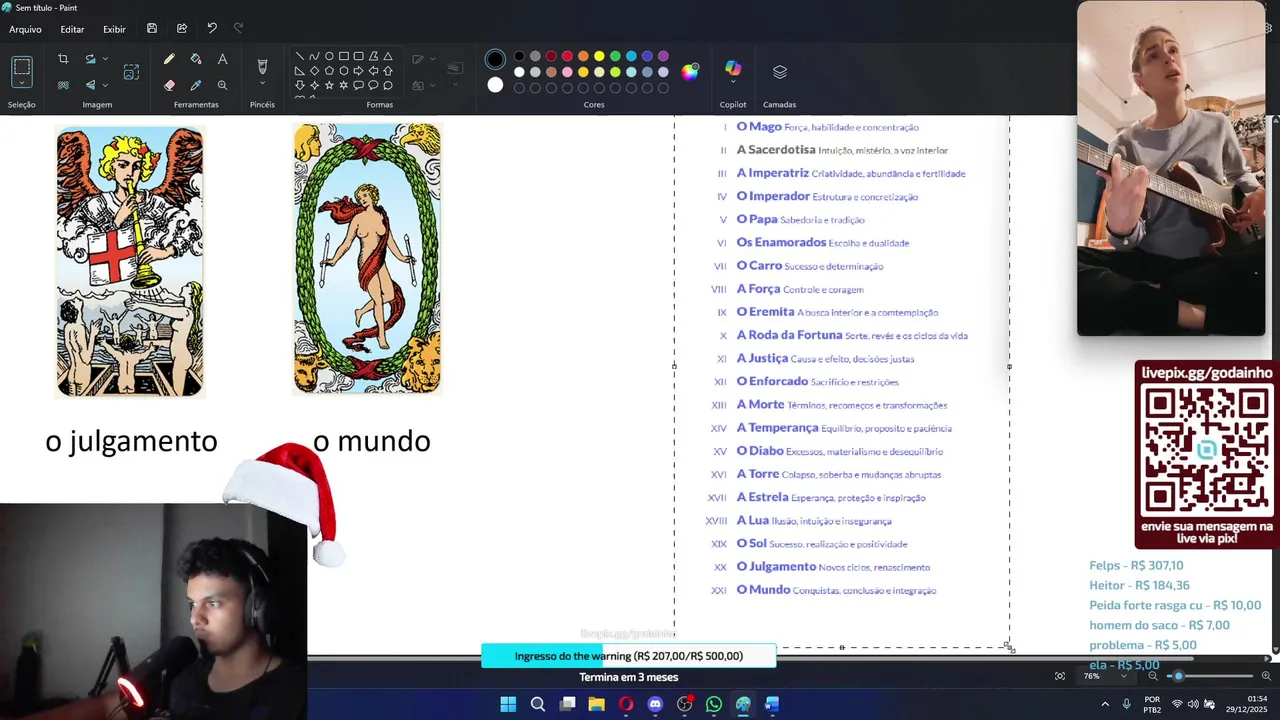Viewport: 1280px width, 720px height.
Task: Select the text tool
Action: [222, 59]
